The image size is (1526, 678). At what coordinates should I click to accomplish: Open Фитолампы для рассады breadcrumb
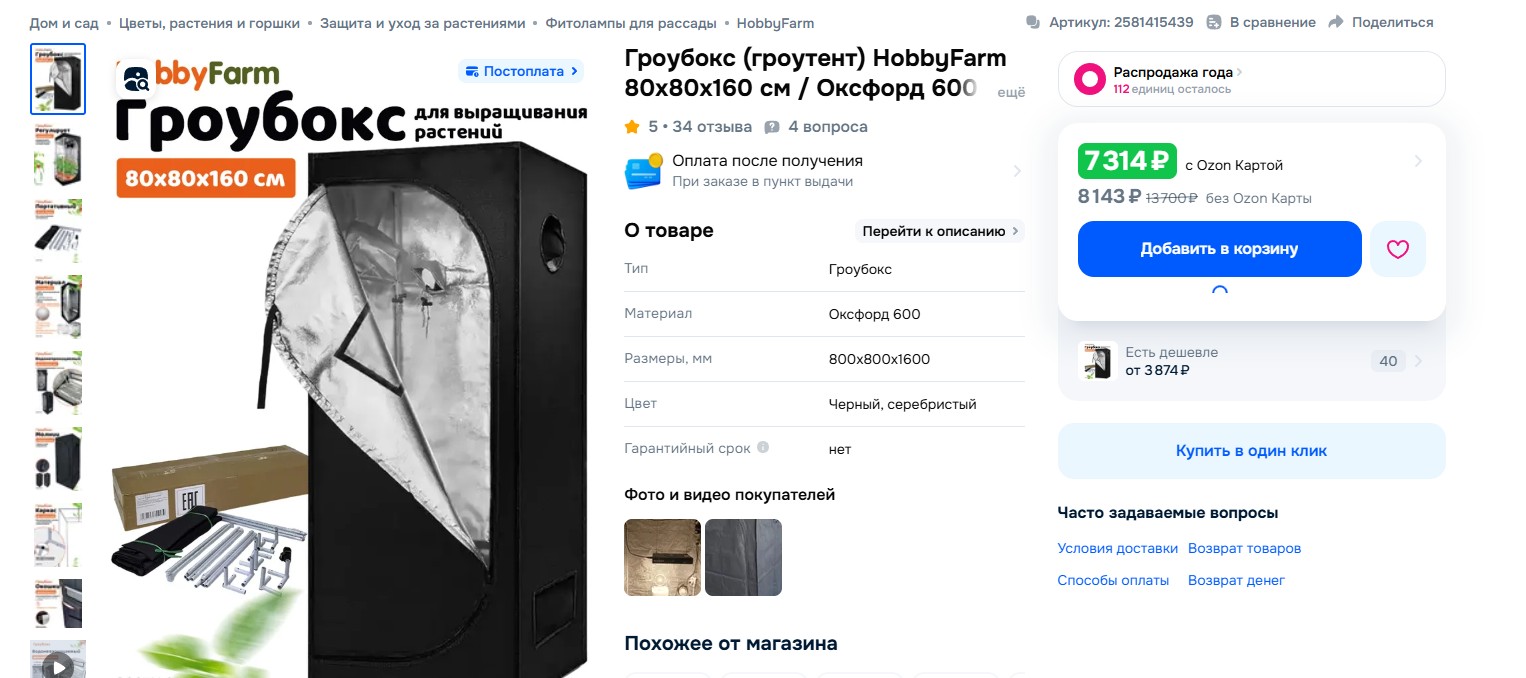[x=631, y=22]
